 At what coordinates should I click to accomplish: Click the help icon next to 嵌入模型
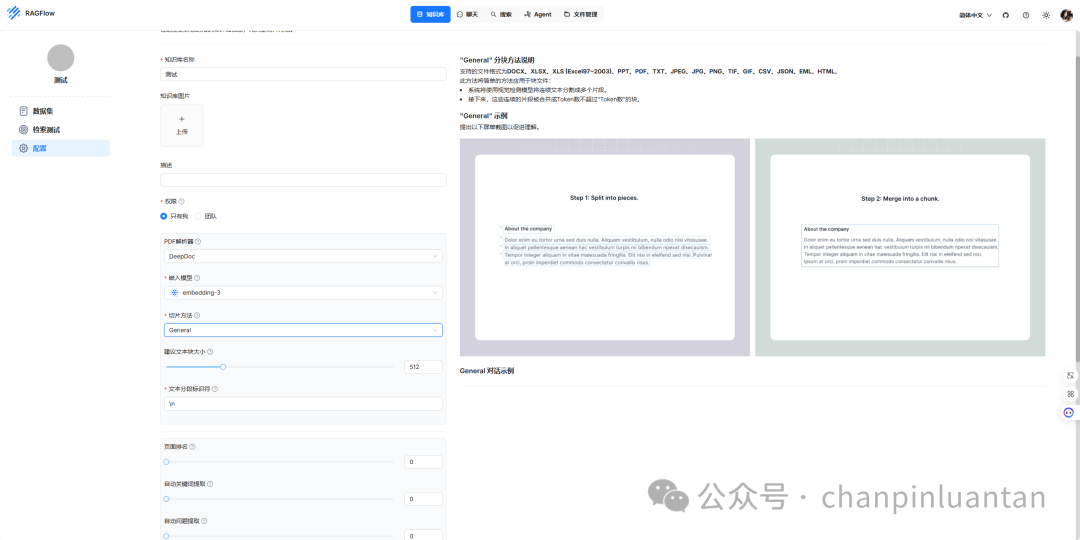(x=197, y=278)
